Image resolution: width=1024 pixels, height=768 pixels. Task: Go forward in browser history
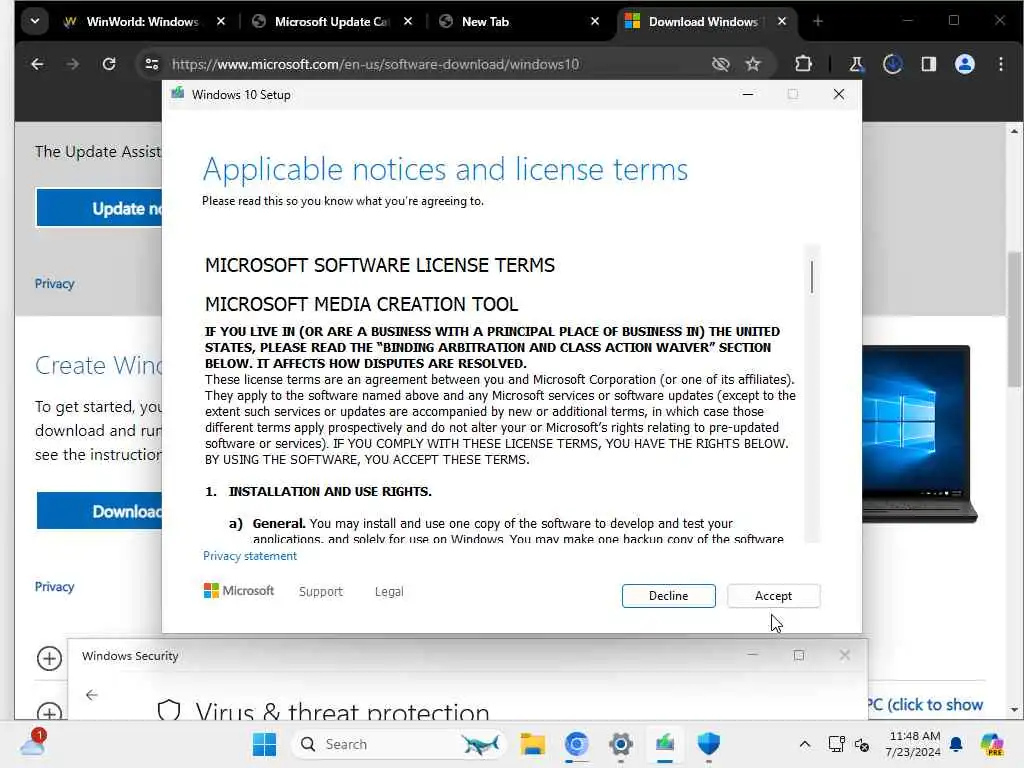pos(73,64)
